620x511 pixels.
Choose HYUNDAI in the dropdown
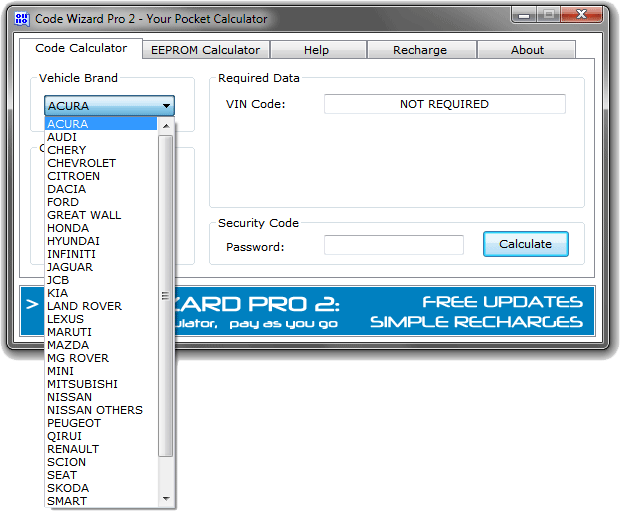(101, 241)
